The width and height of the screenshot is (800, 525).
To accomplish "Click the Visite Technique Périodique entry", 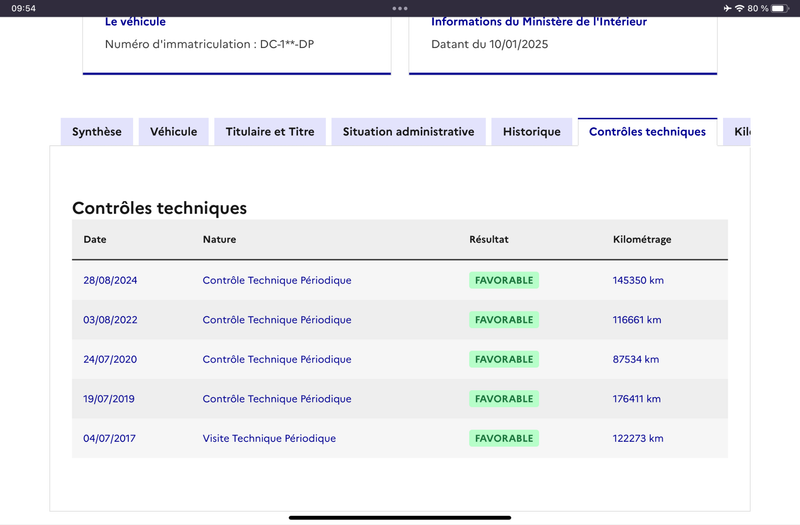I will 269,438.
